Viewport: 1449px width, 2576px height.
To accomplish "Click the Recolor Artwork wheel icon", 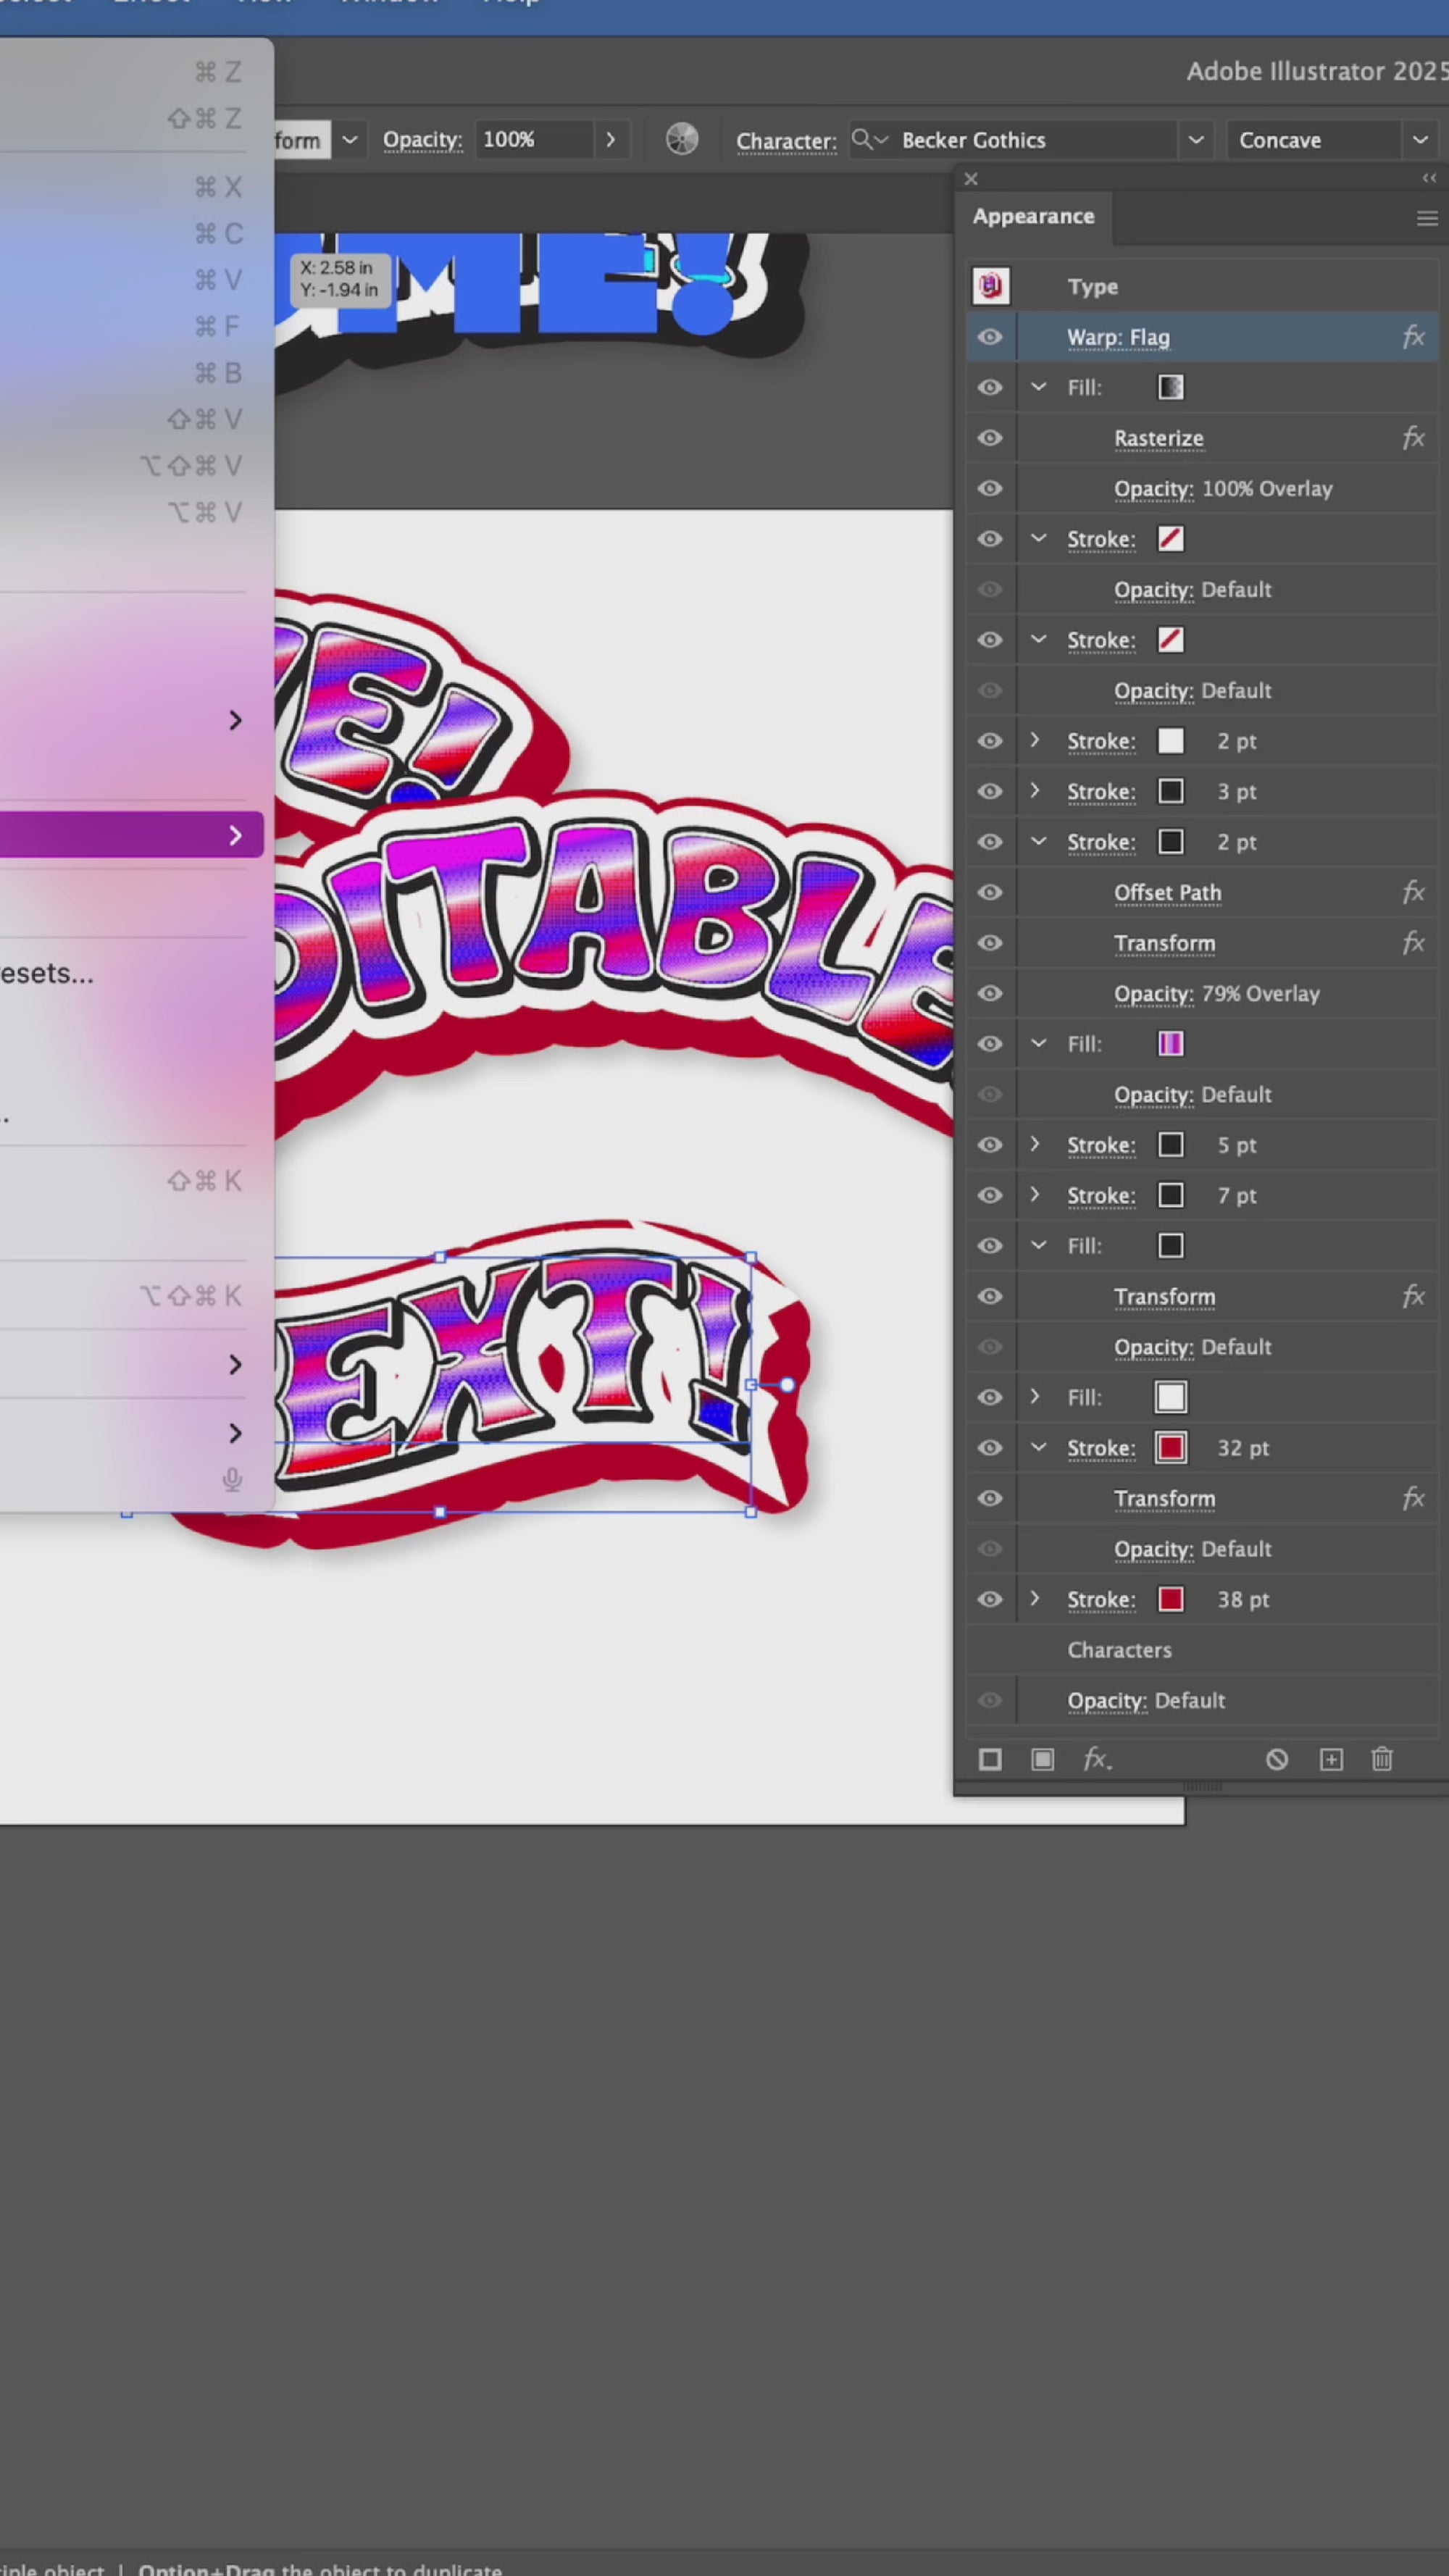I will [682, 140].
